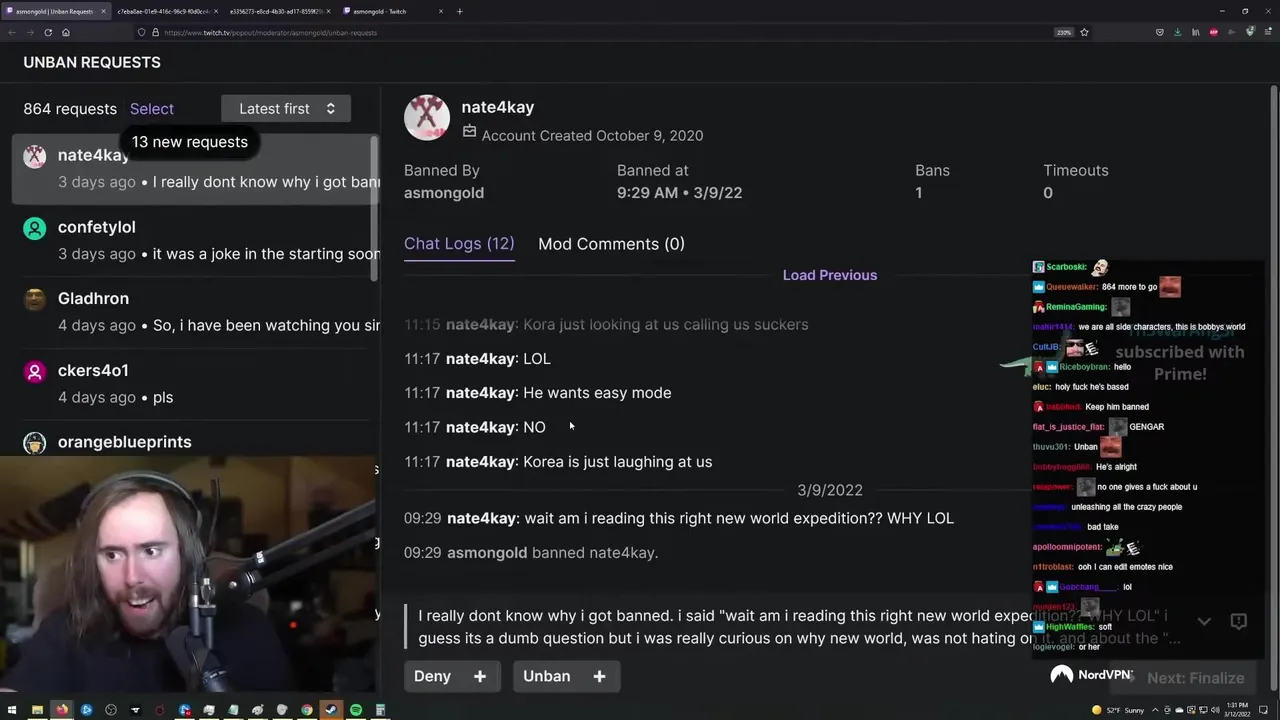1280x720 pixels.
Task: Click Load Previous chat logs link
Action: [830, 275]
